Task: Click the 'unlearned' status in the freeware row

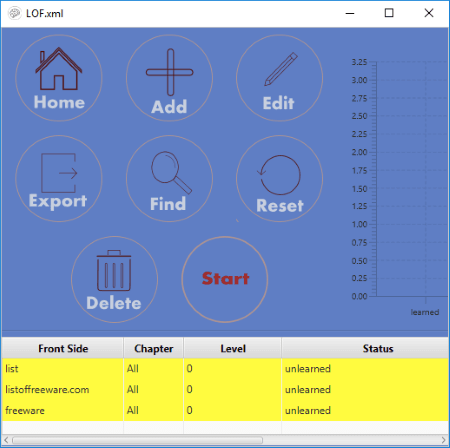Action: click(308, 410)
